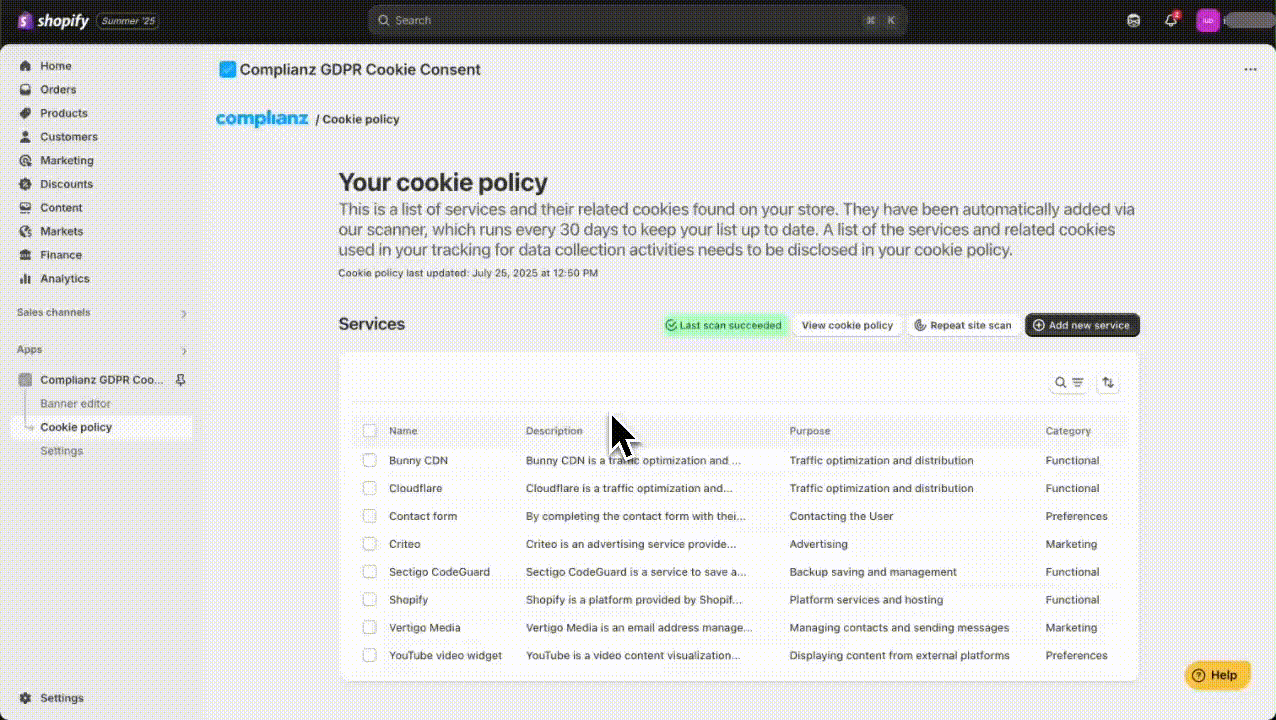
Task: Open the Contact form service name
Action: click(423, 517)
